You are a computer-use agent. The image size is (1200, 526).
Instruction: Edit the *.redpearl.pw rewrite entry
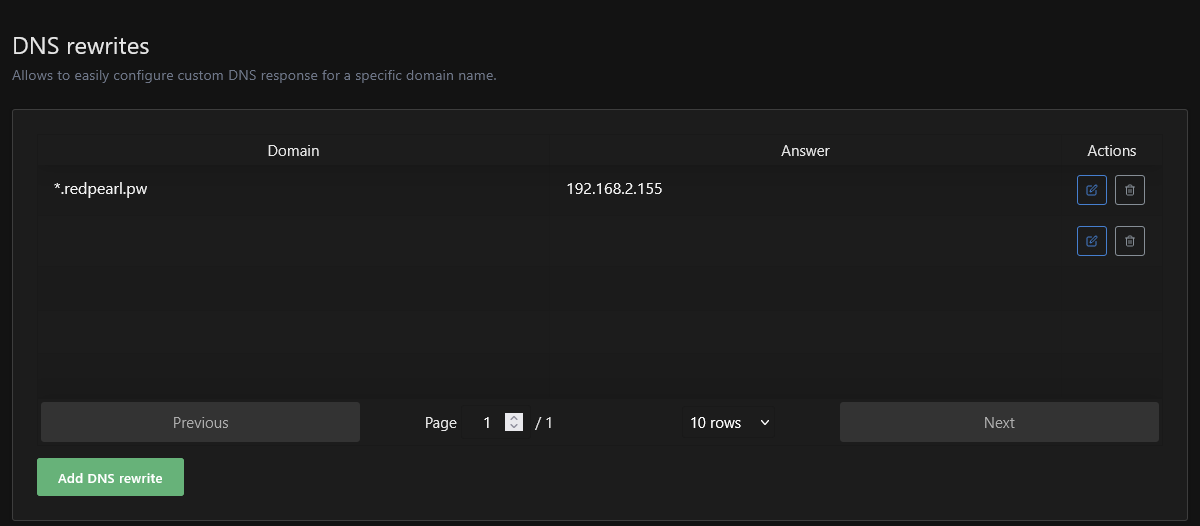1091,190
